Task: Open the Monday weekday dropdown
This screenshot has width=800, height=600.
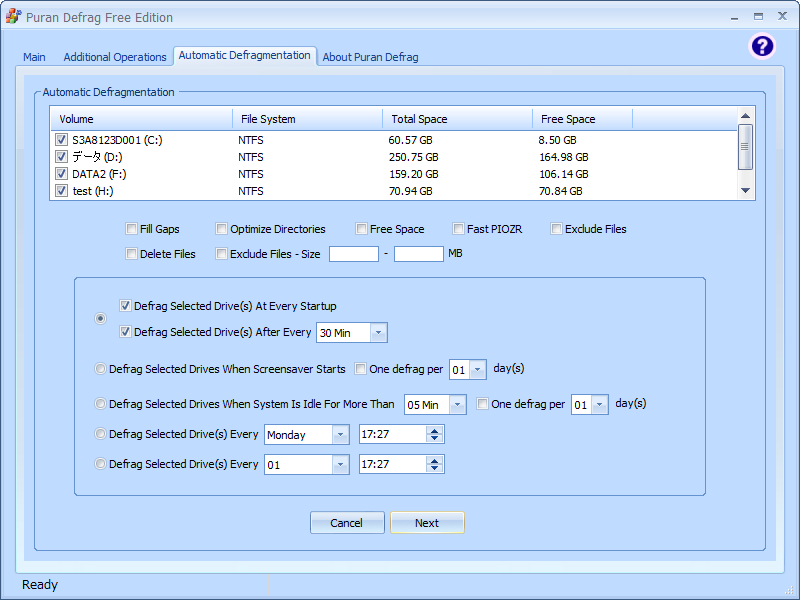Action: pos(340,435)
